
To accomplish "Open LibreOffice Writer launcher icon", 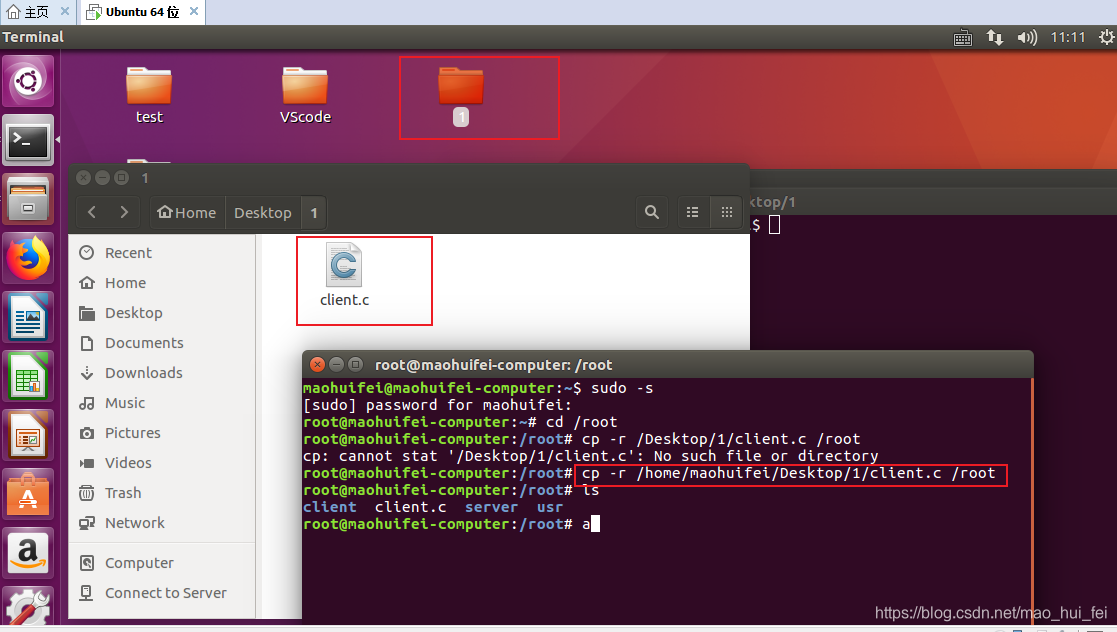I will pos(28,317).
